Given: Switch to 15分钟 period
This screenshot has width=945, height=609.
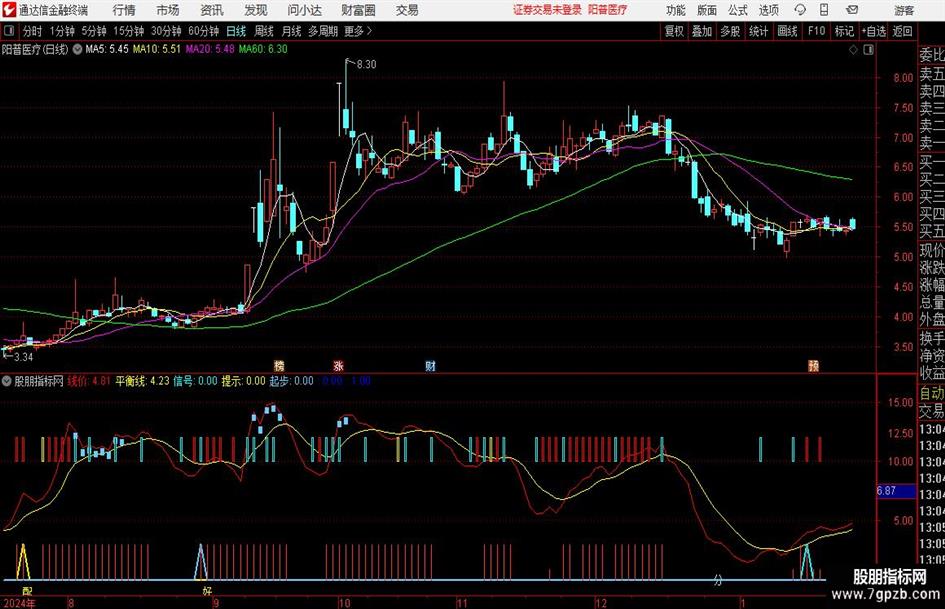Looking at the screenshot, I should pyautogui.click(x=128, y=31).
